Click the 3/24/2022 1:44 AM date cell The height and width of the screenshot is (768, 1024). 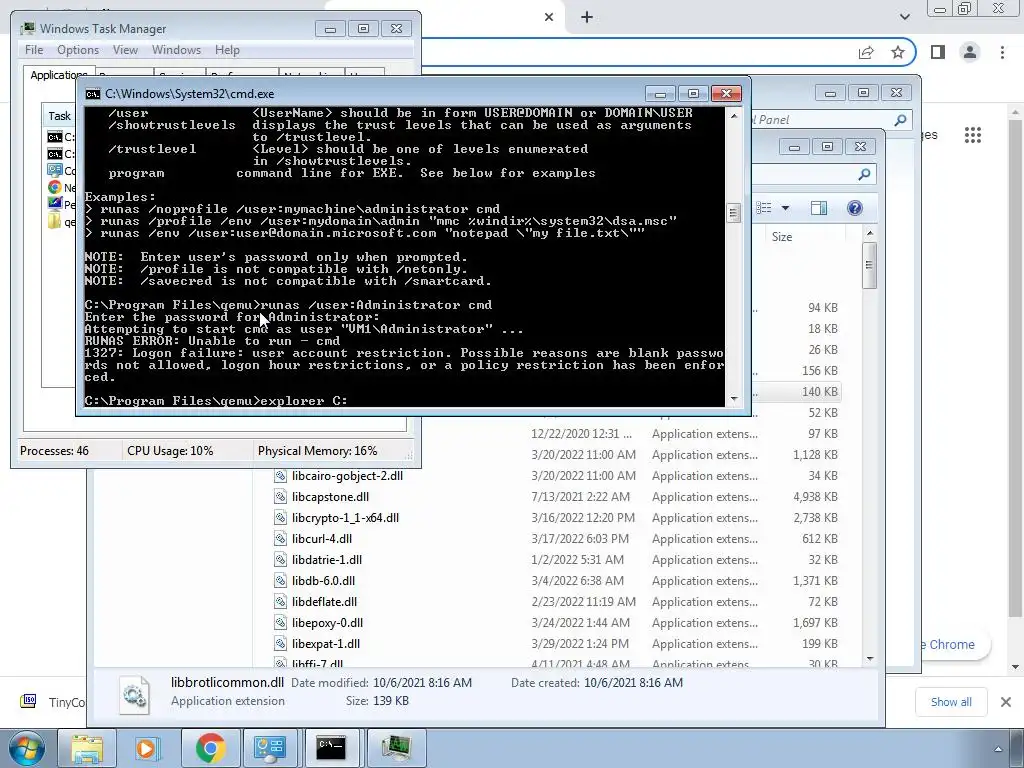[581, 622]
